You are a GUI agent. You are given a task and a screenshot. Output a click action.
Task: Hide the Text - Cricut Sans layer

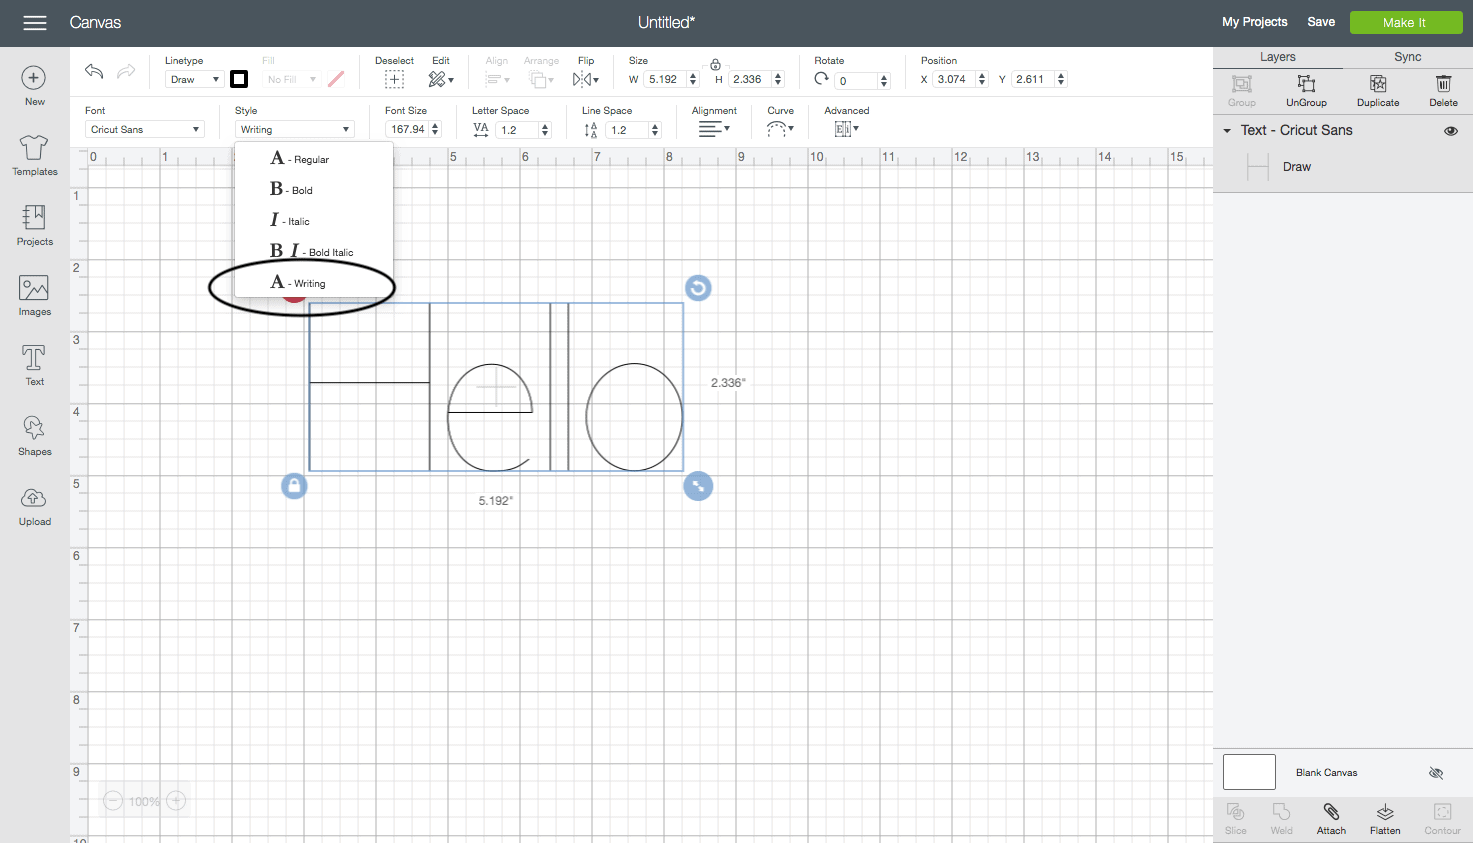click(1450, 131)
